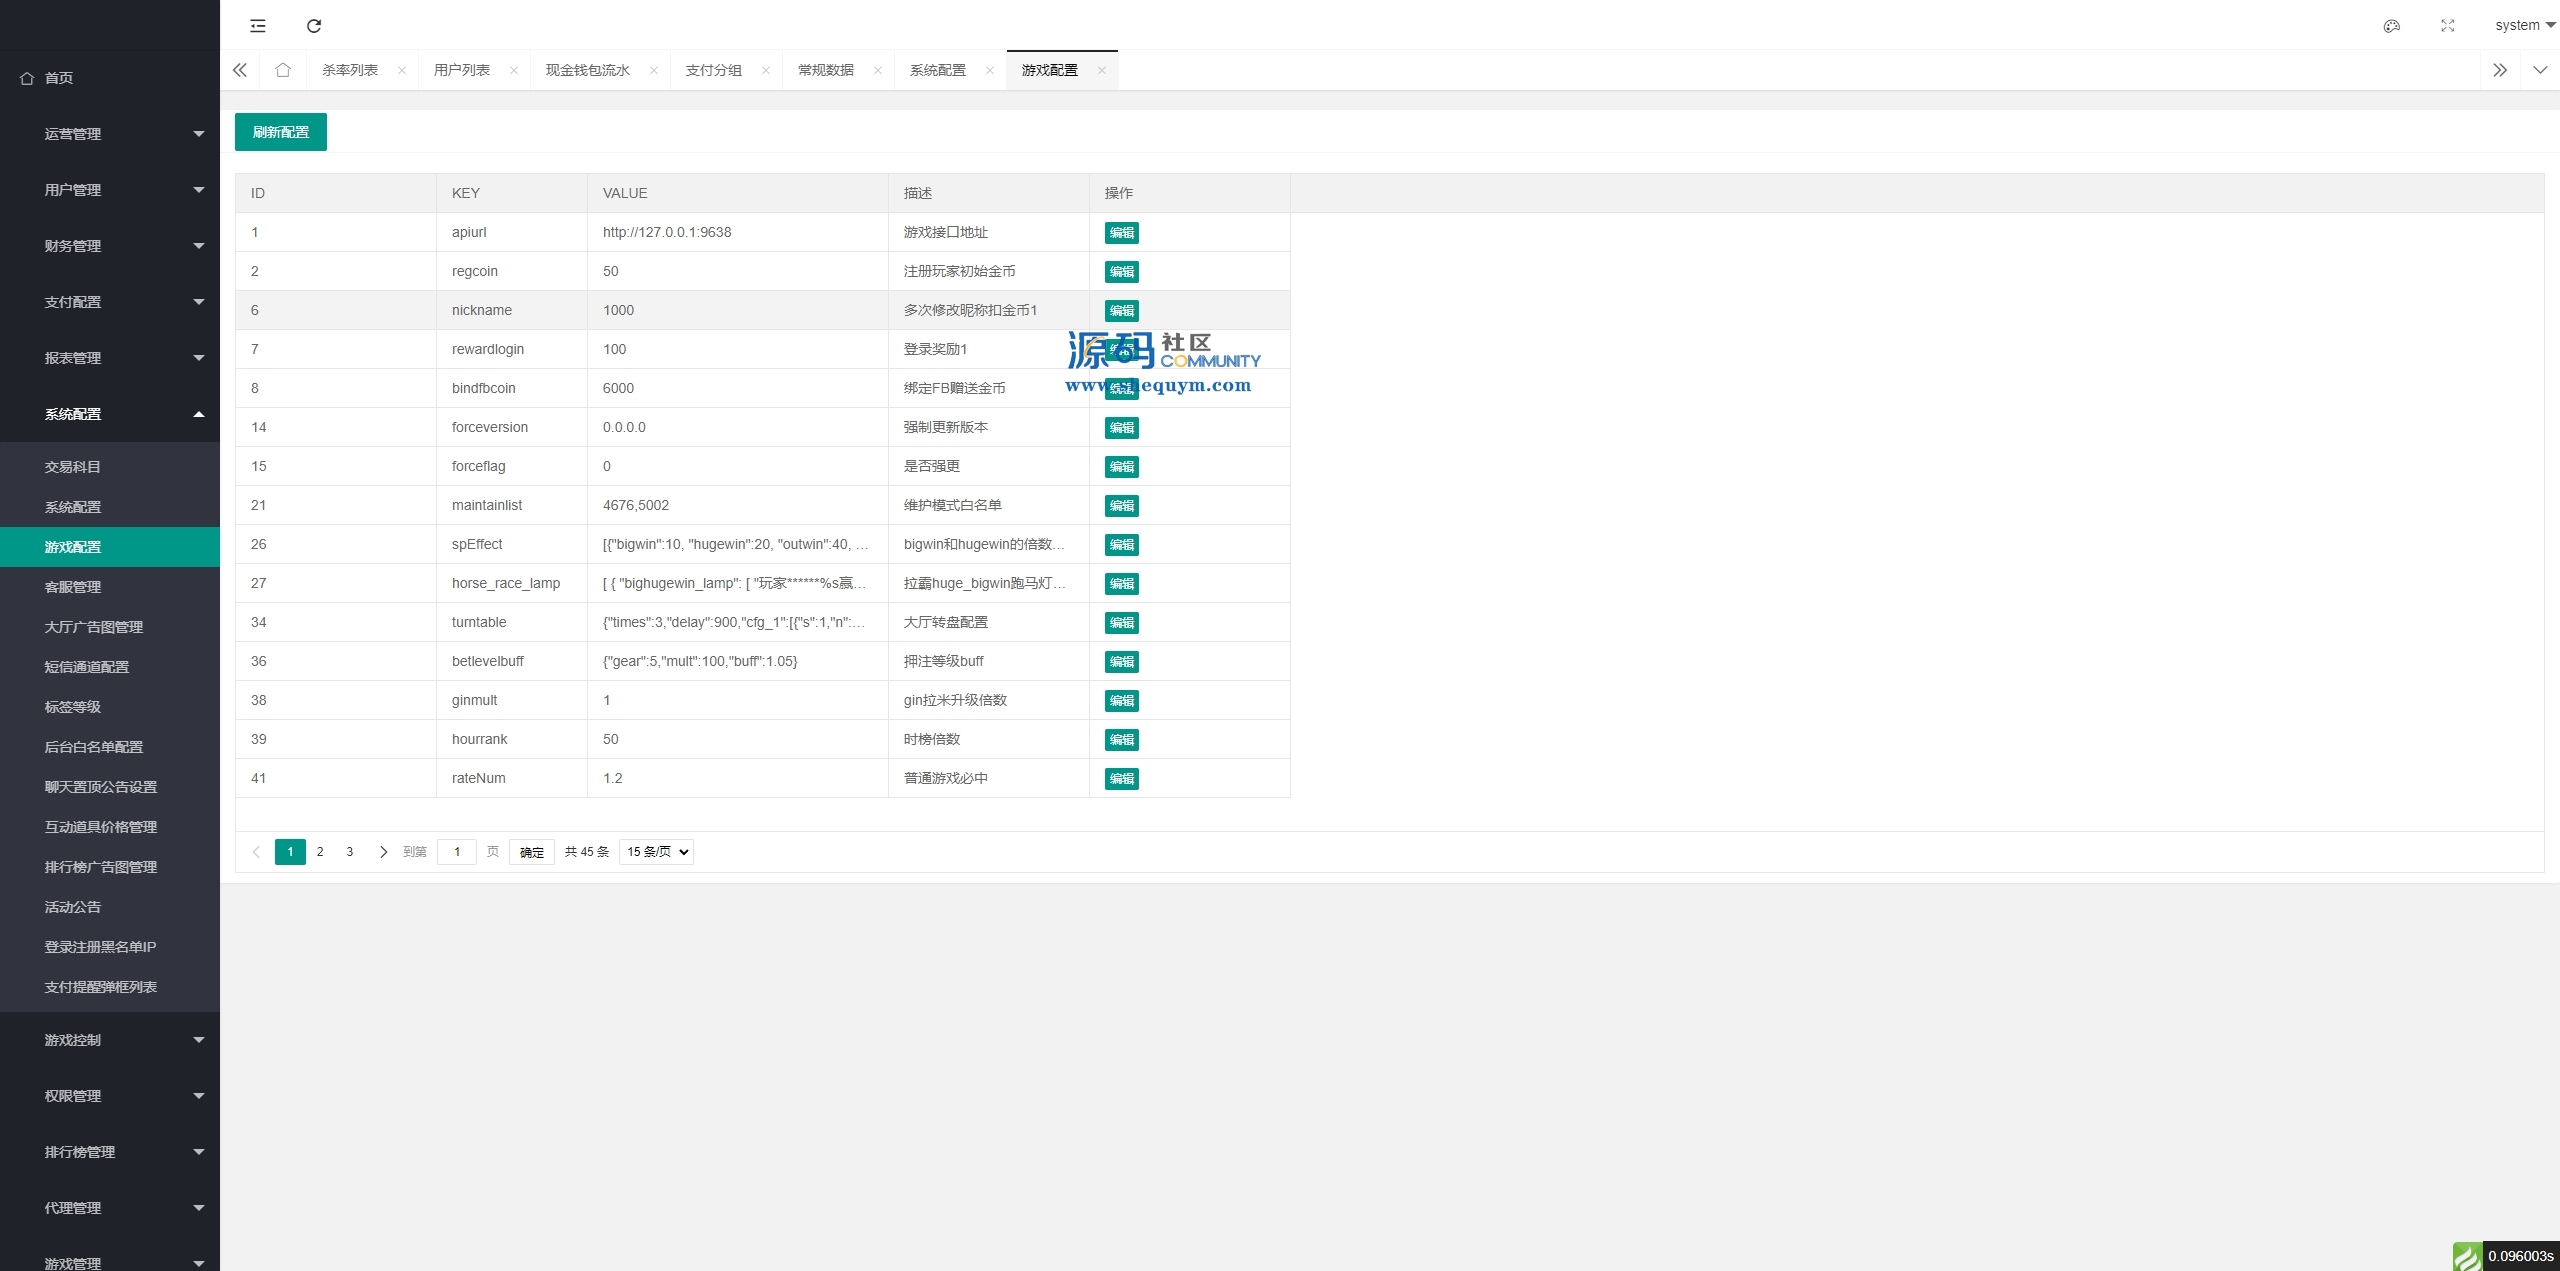
Task: Close the 游戏配置 tab
Action: coord(1101,70)
